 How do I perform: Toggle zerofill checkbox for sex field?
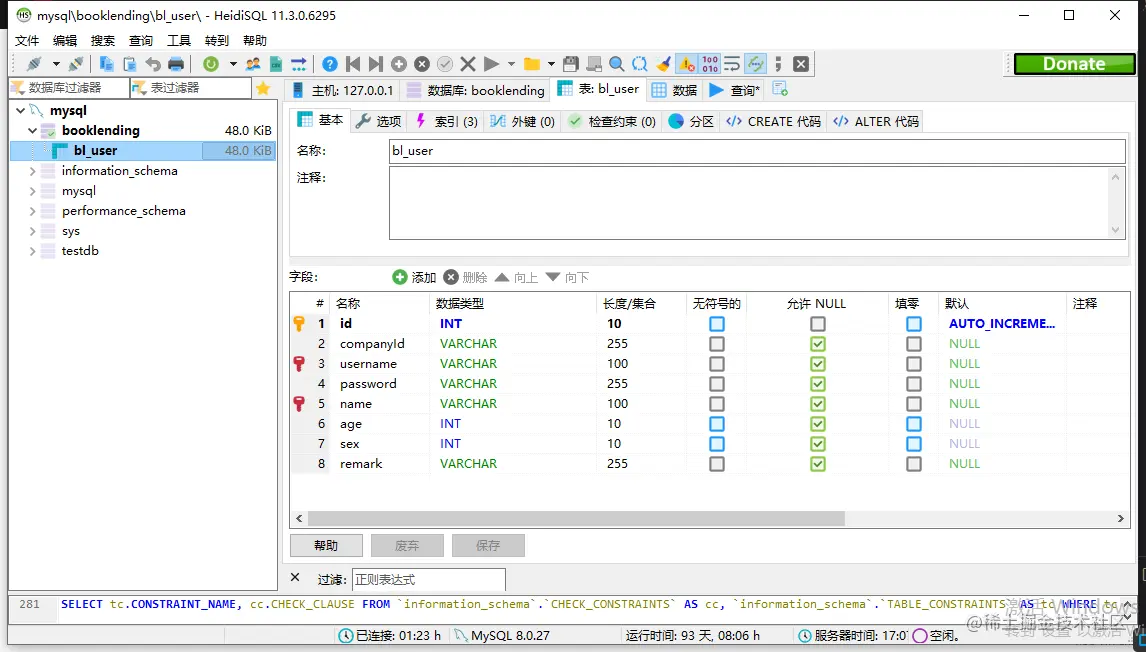914,444
